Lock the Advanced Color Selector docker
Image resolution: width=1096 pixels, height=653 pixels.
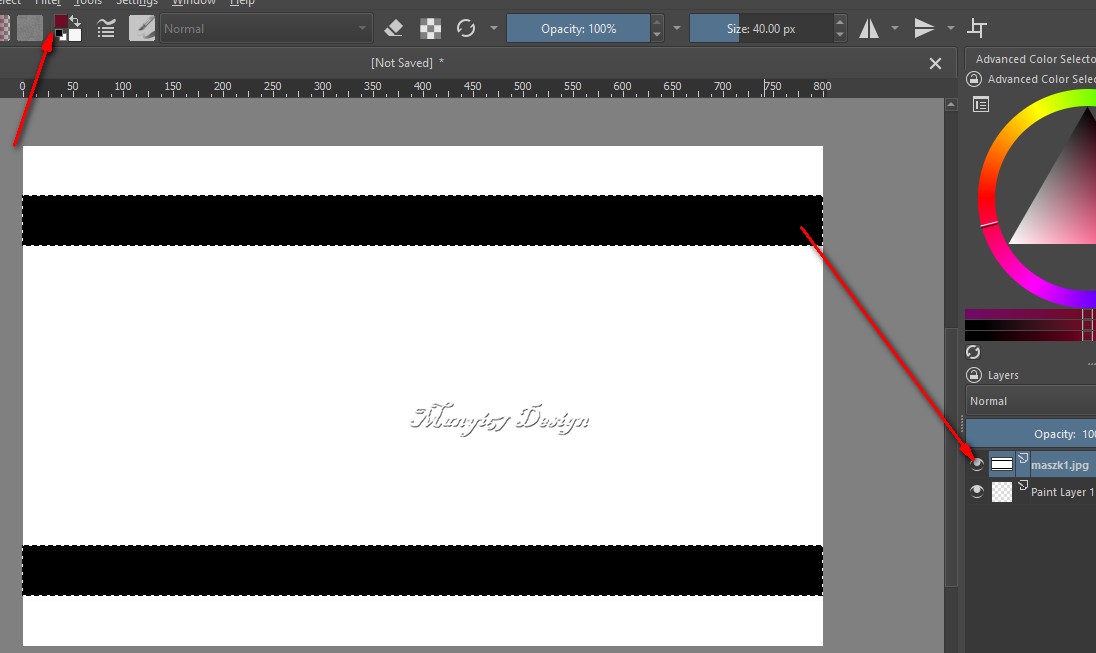[x=974, y=79]
